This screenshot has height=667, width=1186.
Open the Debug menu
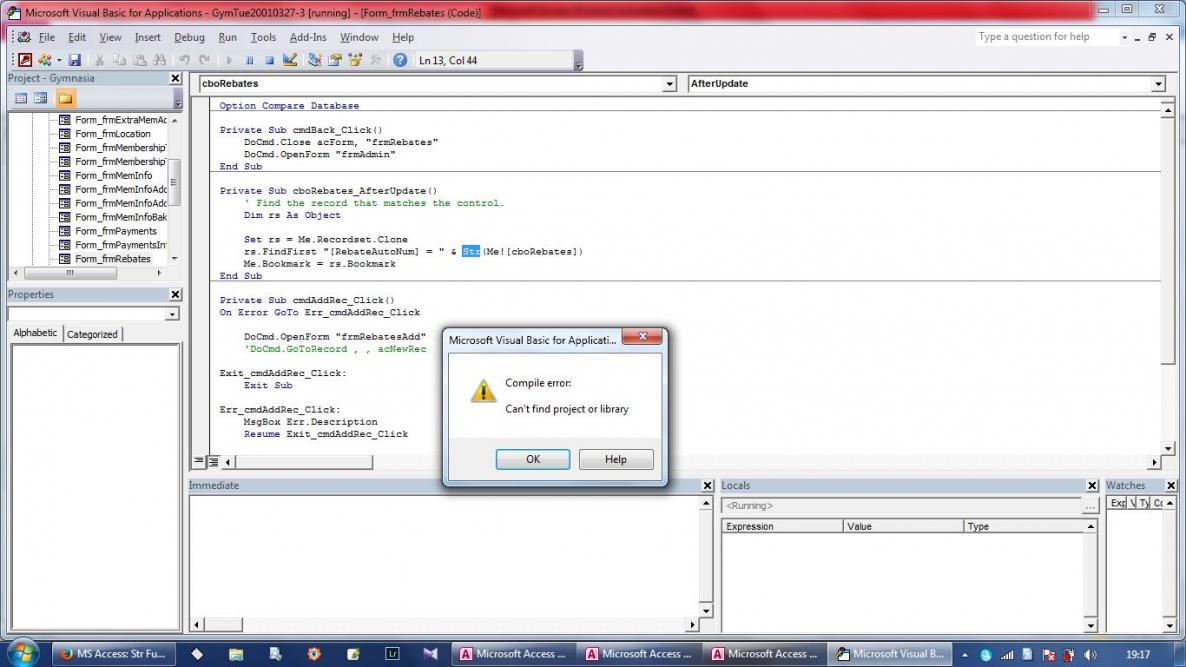point(189,37)
